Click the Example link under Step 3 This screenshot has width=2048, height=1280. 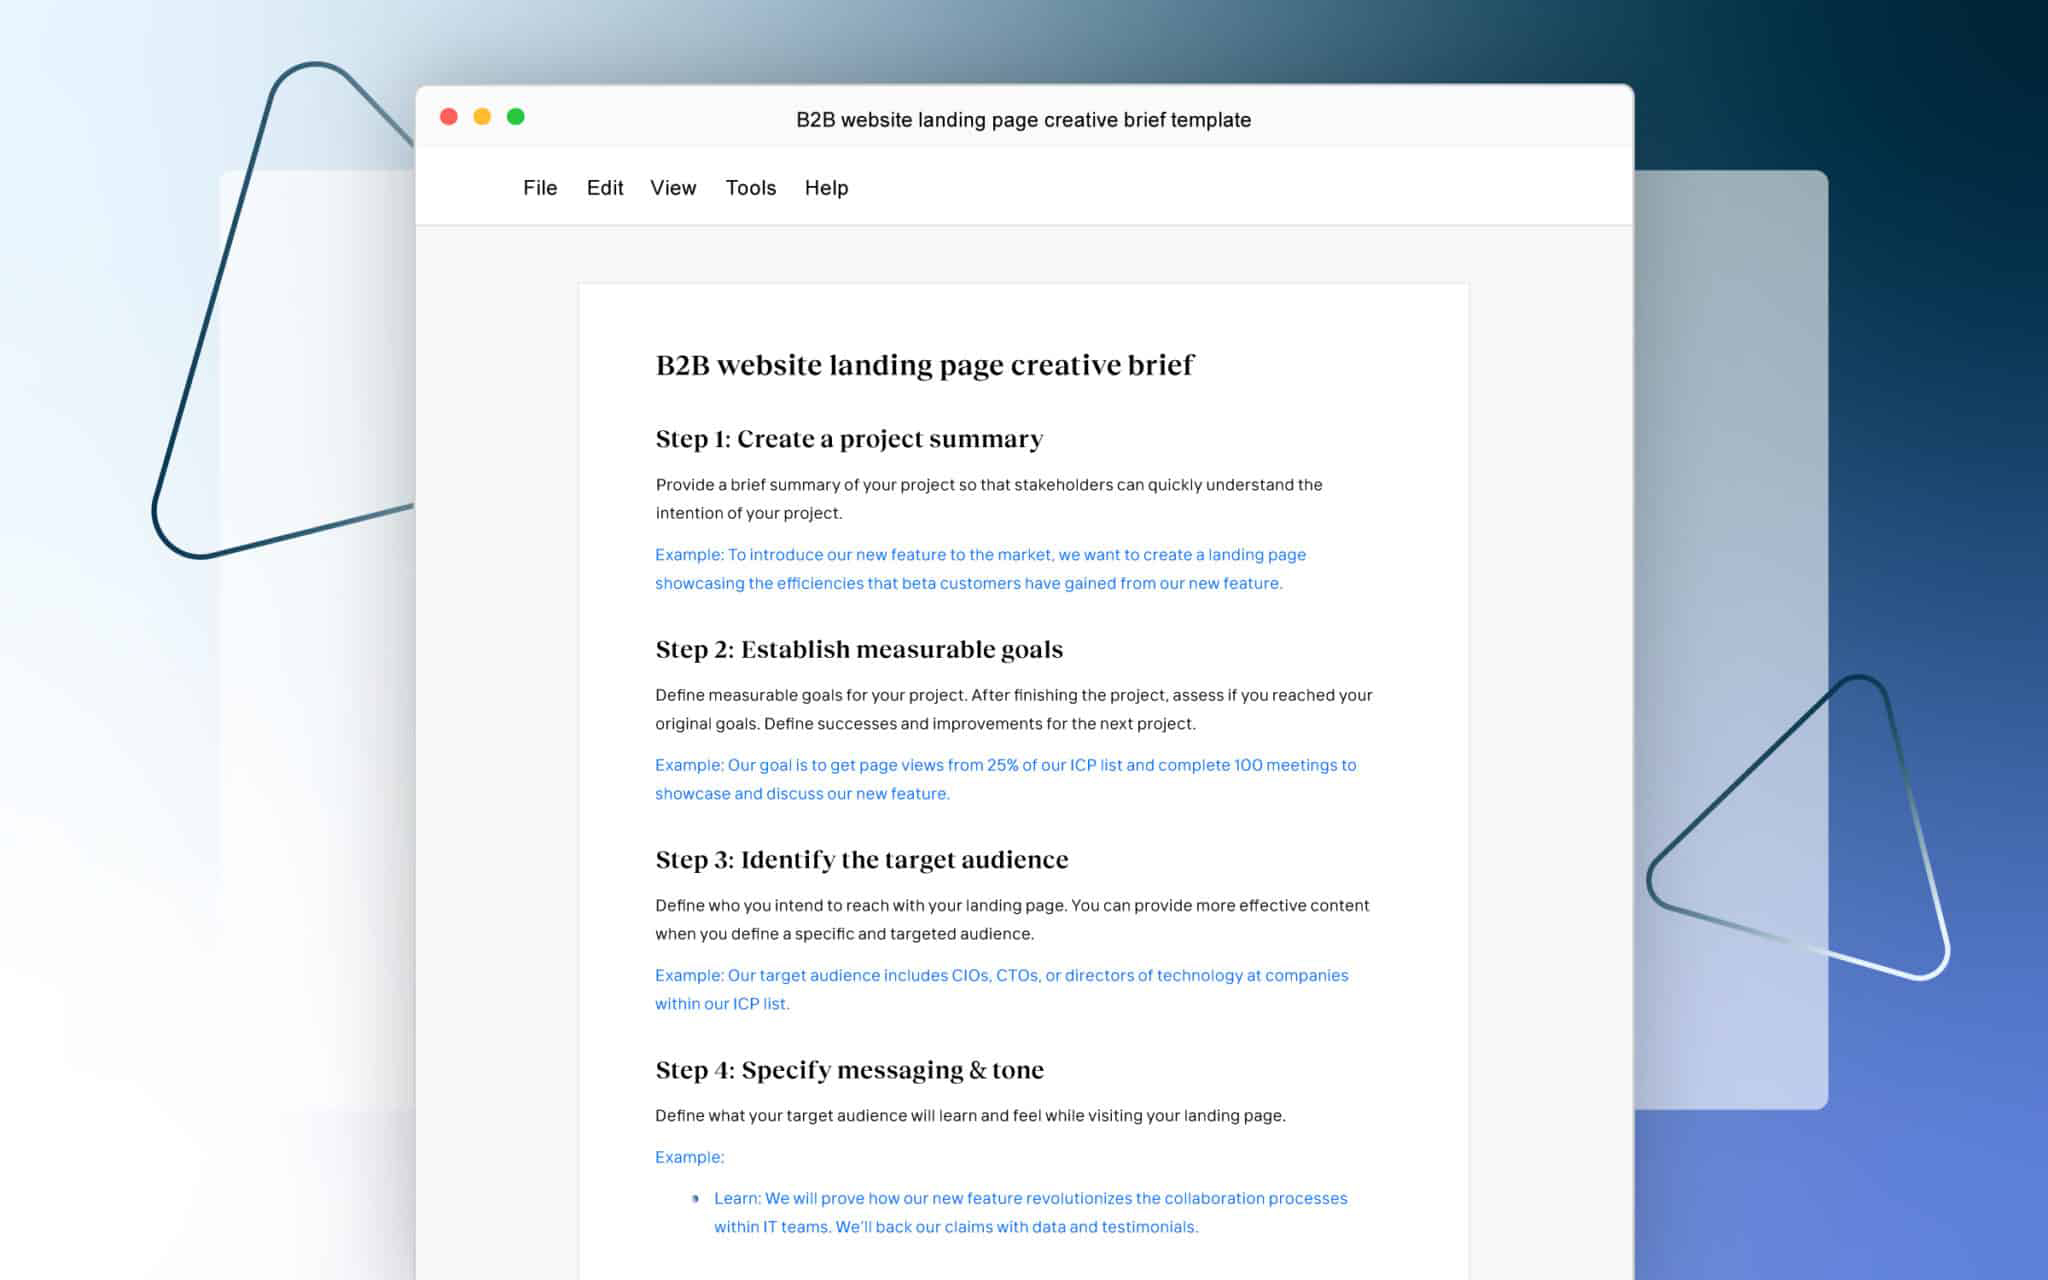pyautogui.click(x=1000, y=989)
